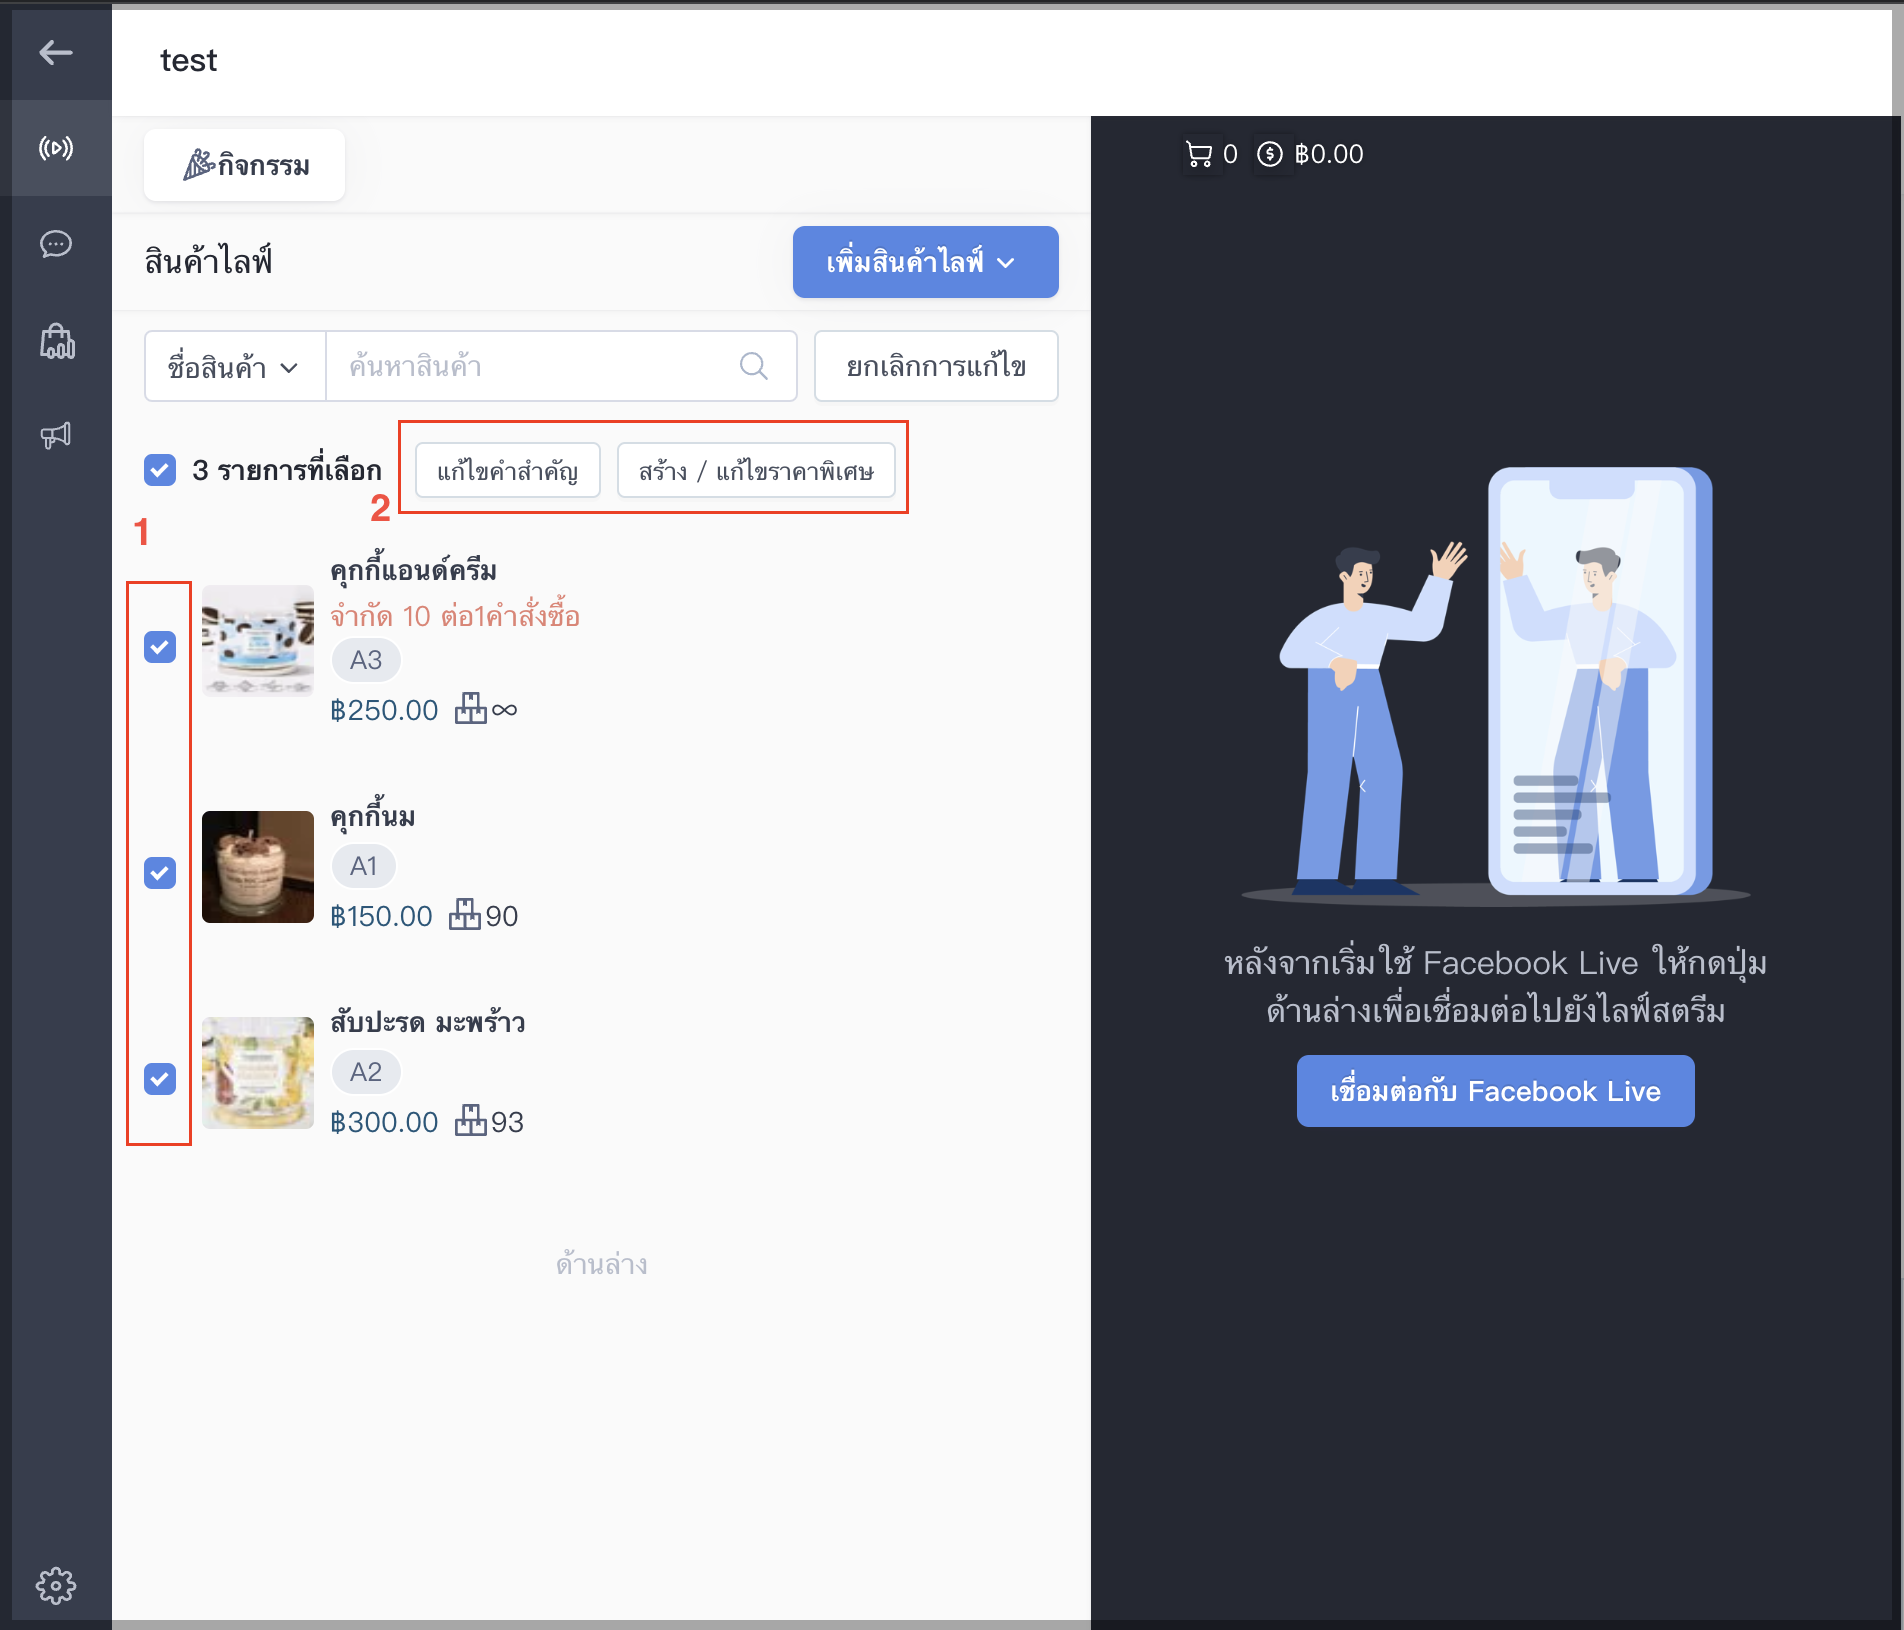The width and height of the screenshot is (1904, 1630).
Task: Click the search magnifier icon
Action: (753, 366)
